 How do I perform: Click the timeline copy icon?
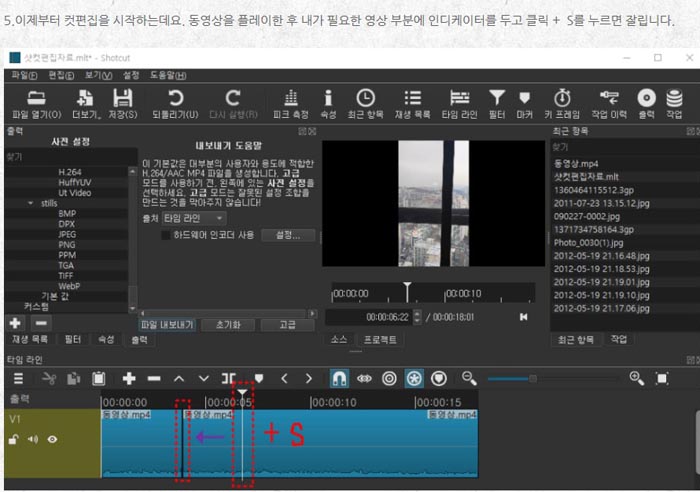[x=73, y=379]
